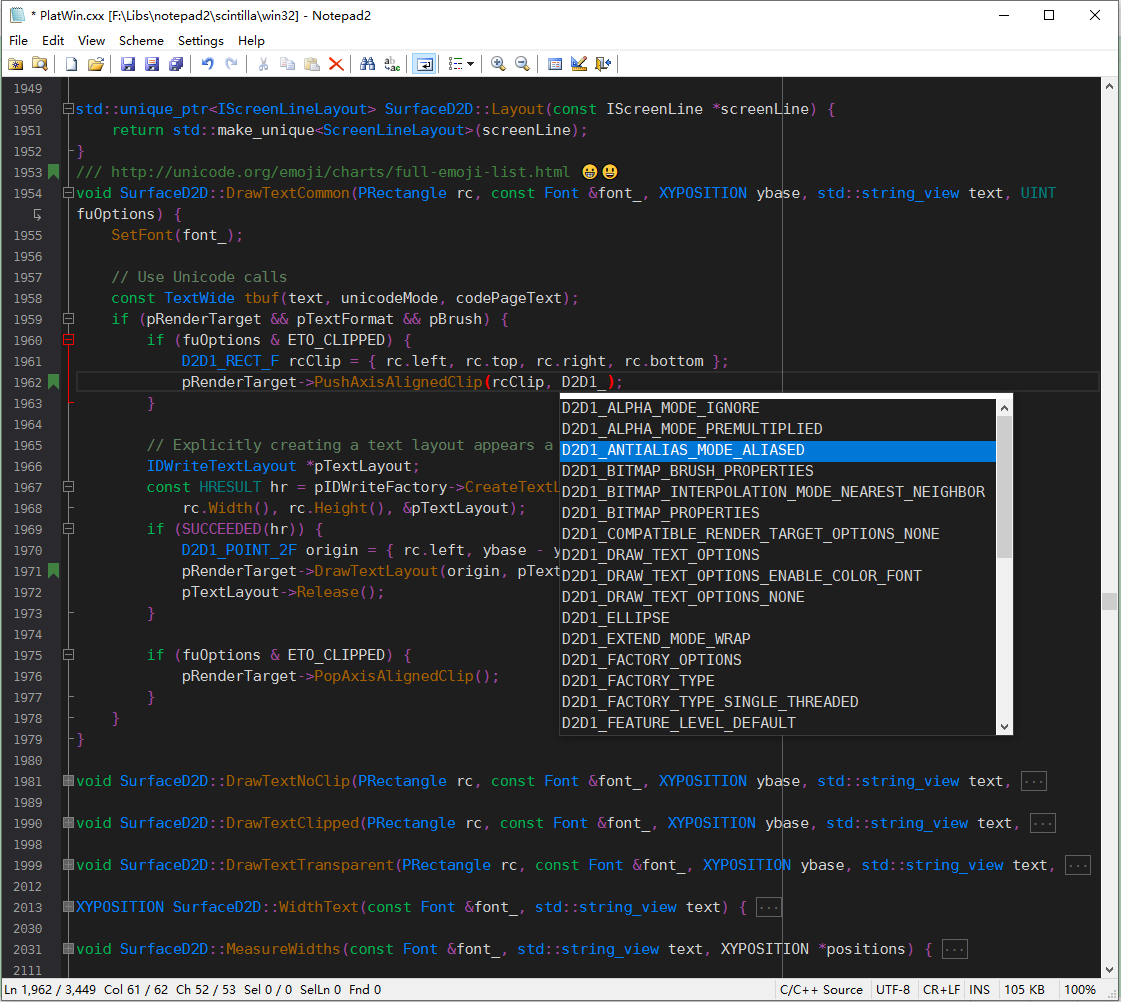Open customize schemes icon
The height and width of the screenshot is (1002, 1121).
[x=579, y=64]
